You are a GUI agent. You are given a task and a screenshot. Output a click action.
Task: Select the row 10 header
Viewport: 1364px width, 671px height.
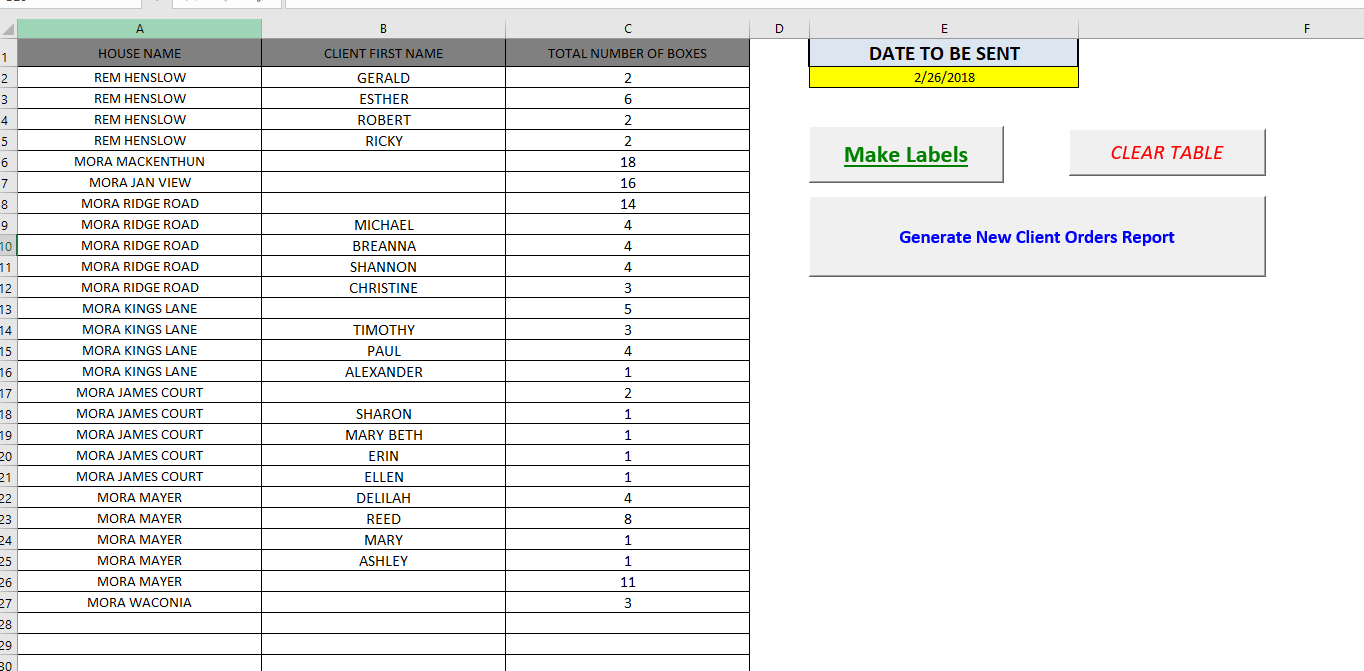coord(7,246)
